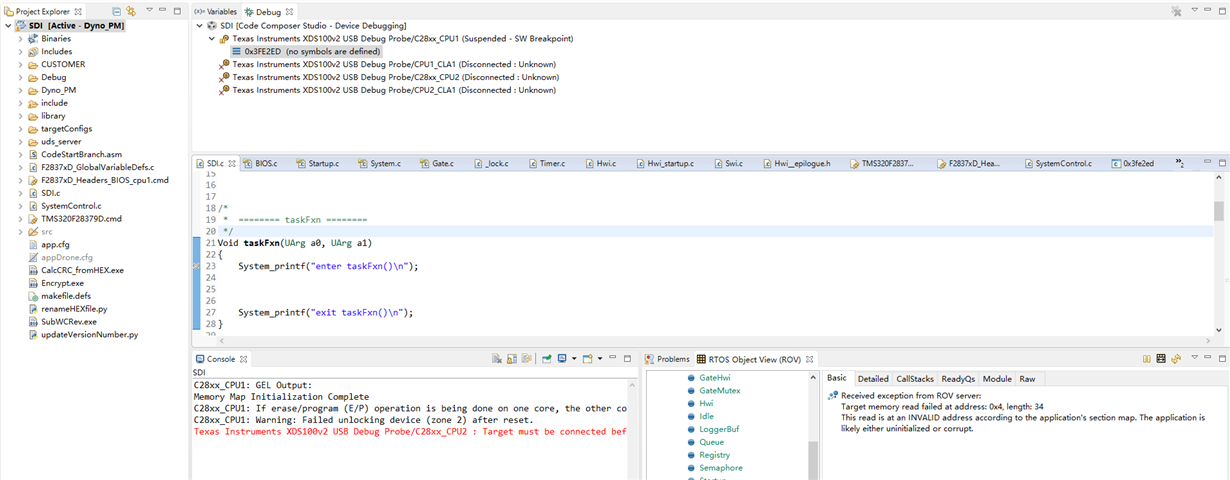Screen dimensions: 1230x480
Task: Open display selected console dropdown arrow
Action: point(573,359)
